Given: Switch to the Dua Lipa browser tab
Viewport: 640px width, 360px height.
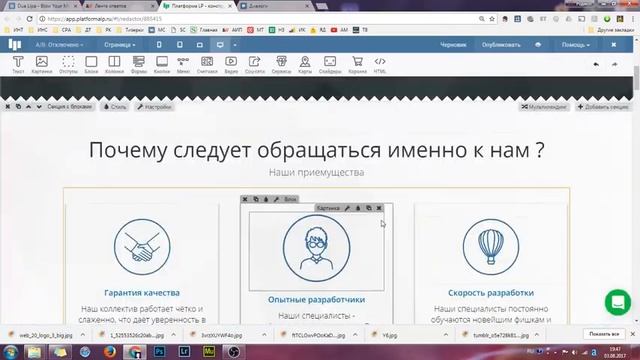Looking at the screenshot, I should tap(42, 6).
